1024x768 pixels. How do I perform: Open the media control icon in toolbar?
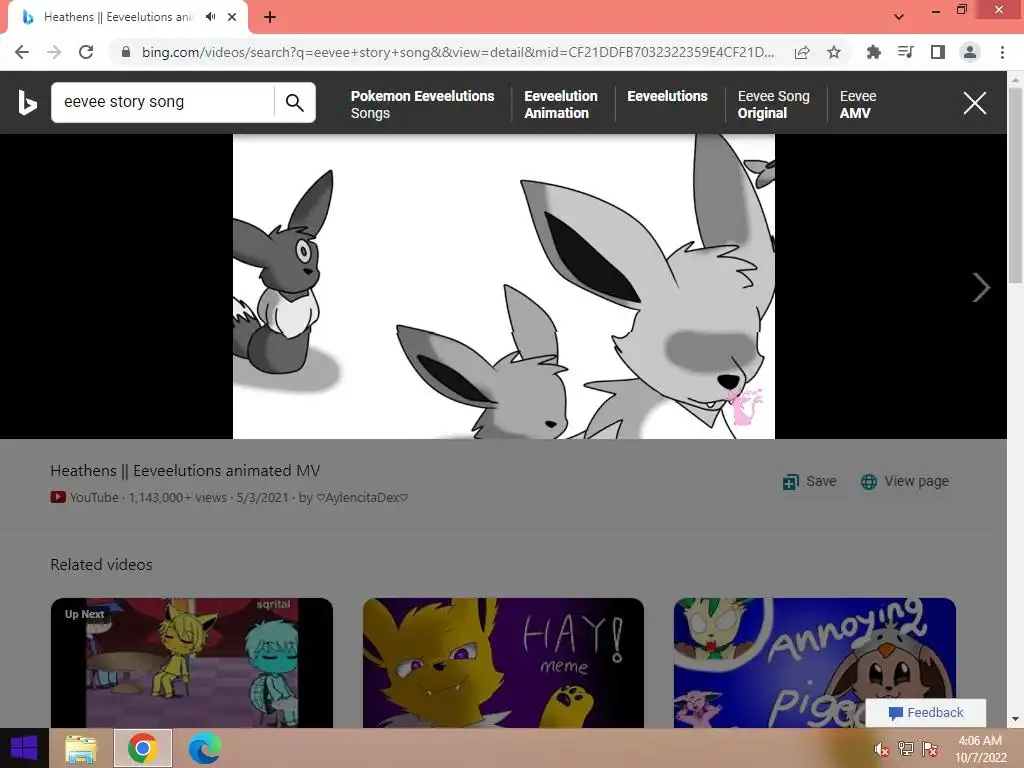pyautogui.click(x=905, y=52)
